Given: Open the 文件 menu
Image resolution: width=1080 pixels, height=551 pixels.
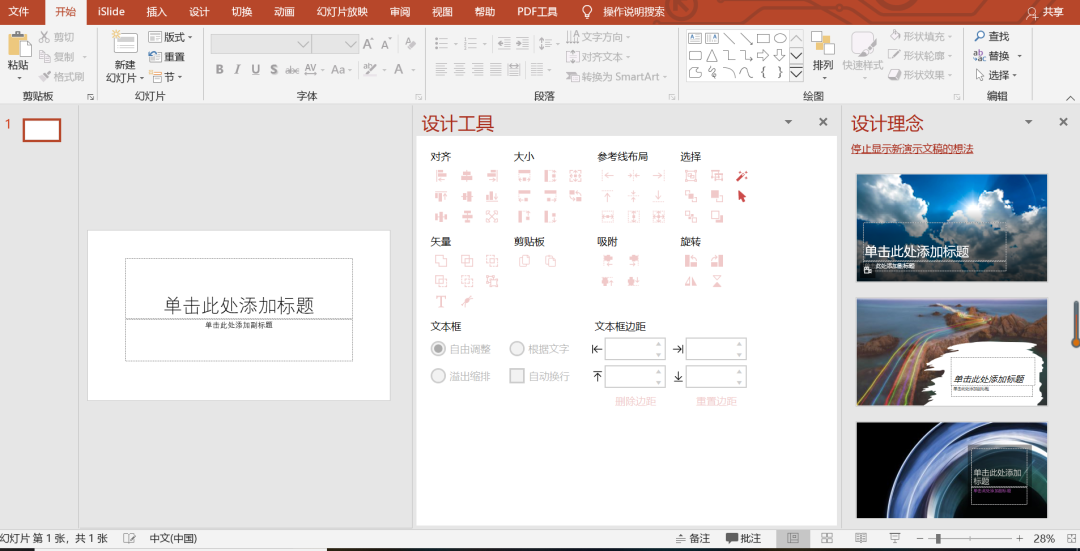Looking at the screenshot, I should pos(19,12).
